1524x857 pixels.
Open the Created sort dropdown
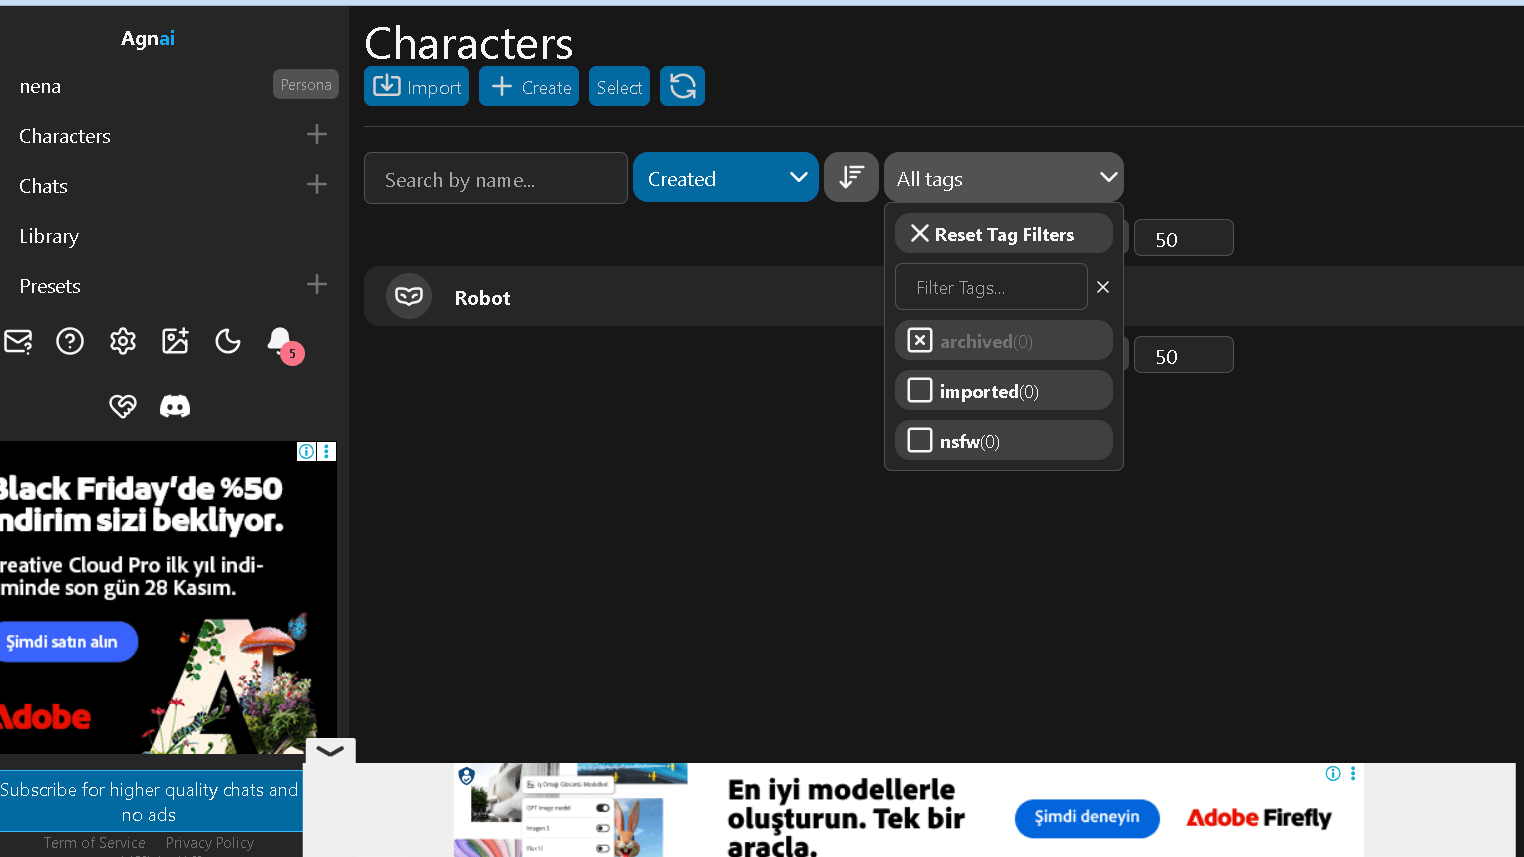[726, 177]
